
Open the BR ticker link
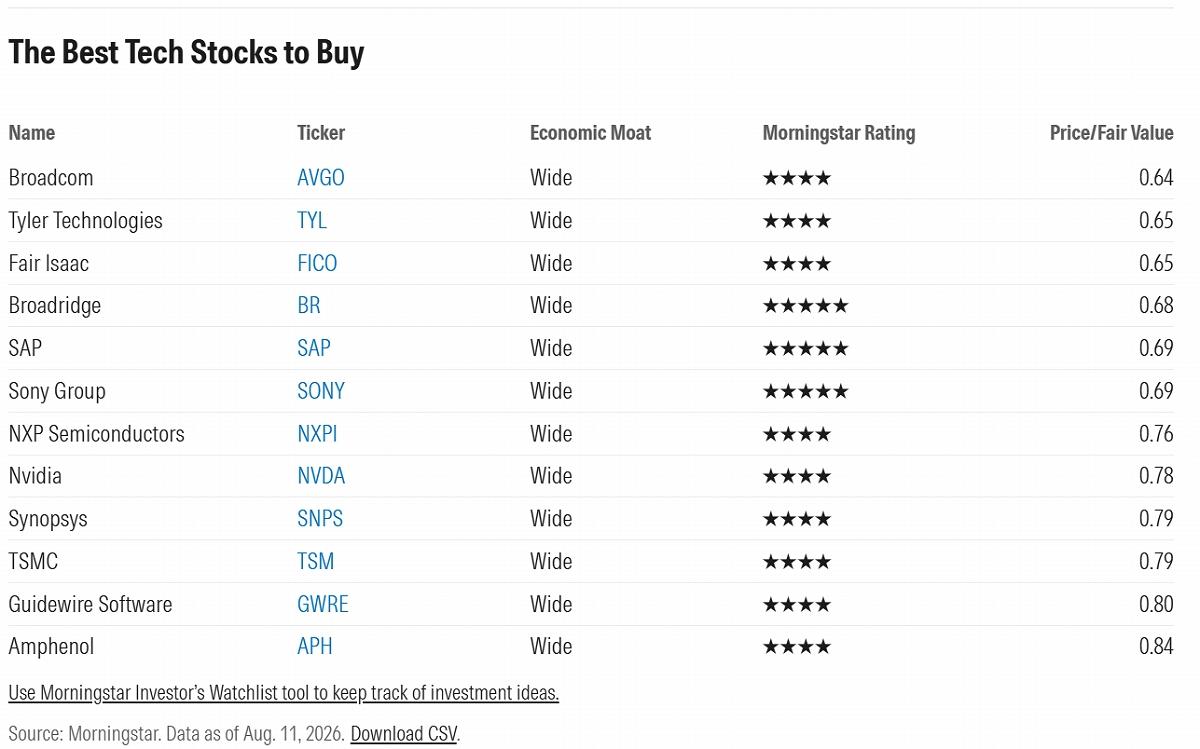pos(309,306)
